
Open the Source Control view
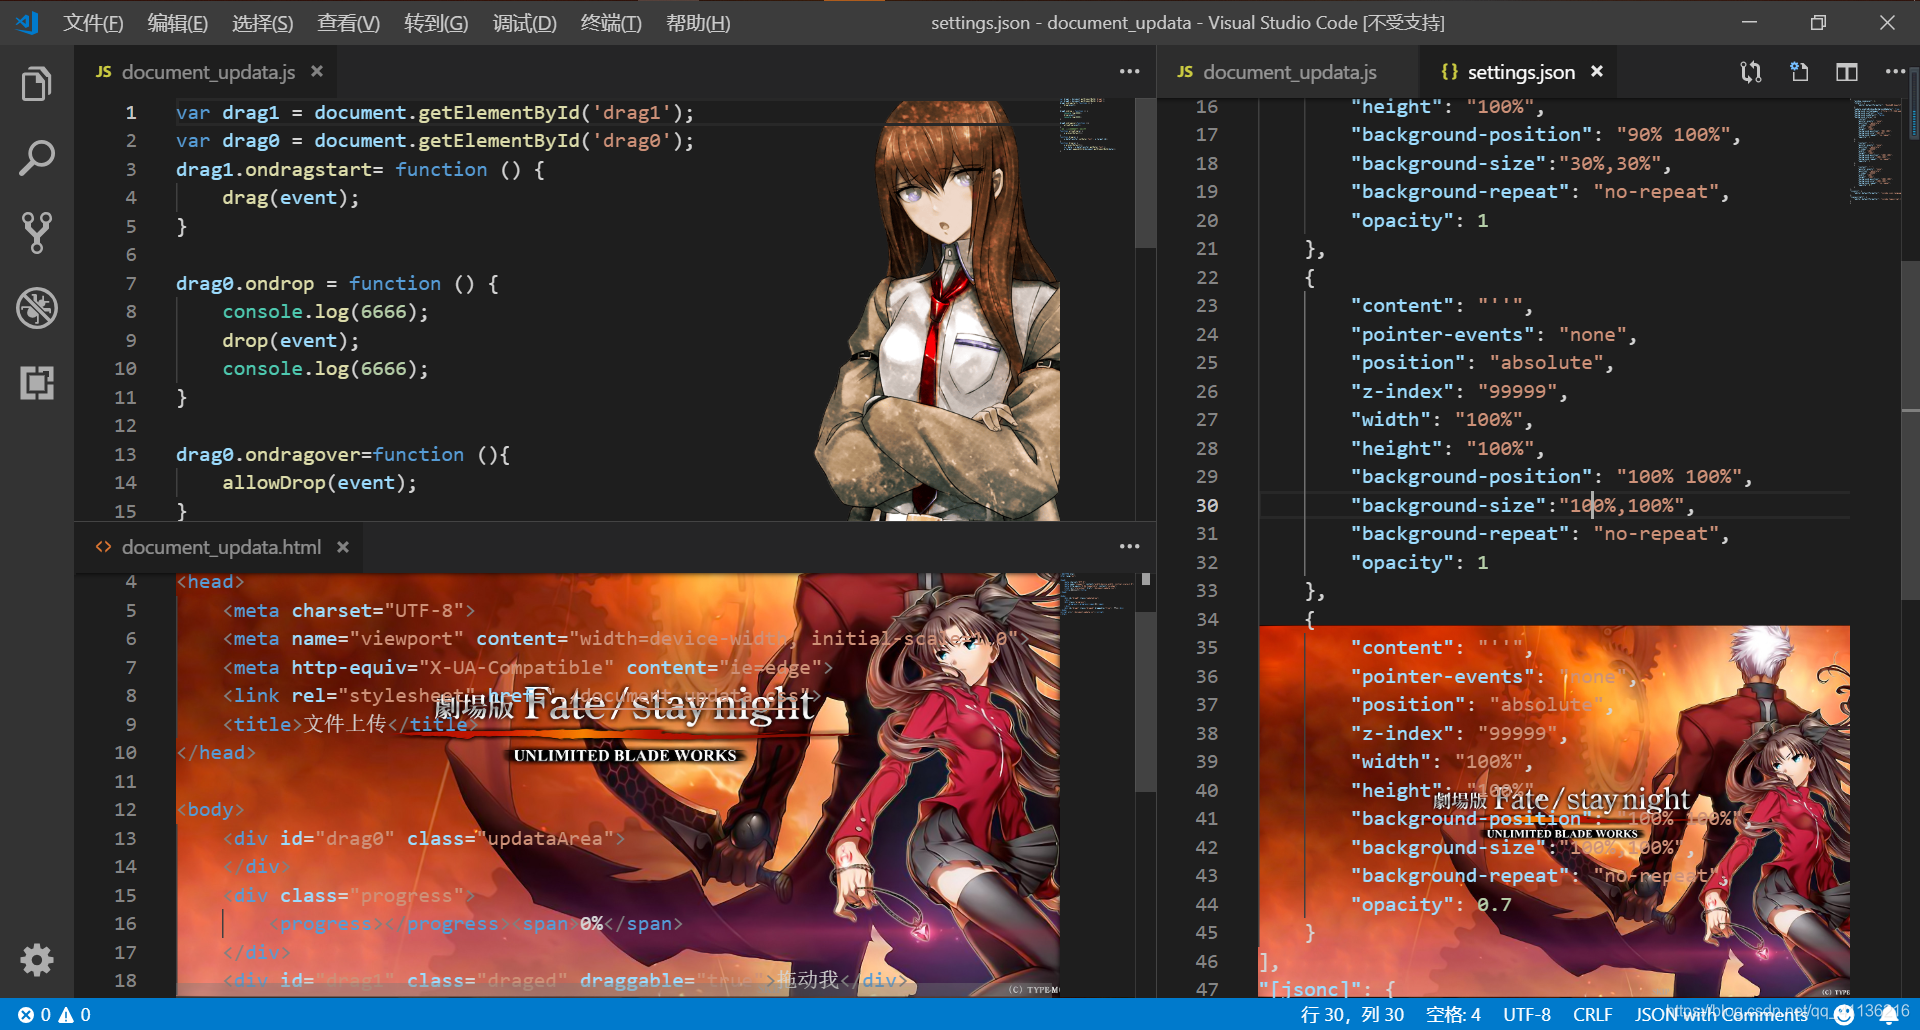click(37, 232)
